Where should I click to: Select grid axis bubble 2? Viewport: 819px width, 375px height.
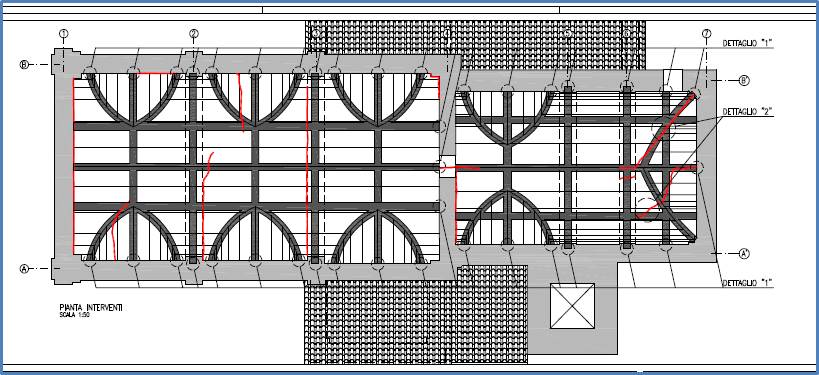[x=194, y=34]
